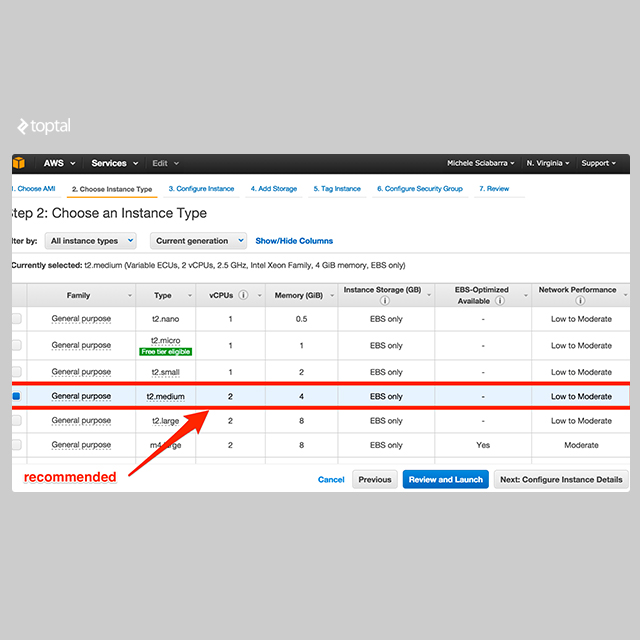640x640 pixels.
Task: Click the Yes EBS-Optimized cell
Action: [x=483, y=445]
